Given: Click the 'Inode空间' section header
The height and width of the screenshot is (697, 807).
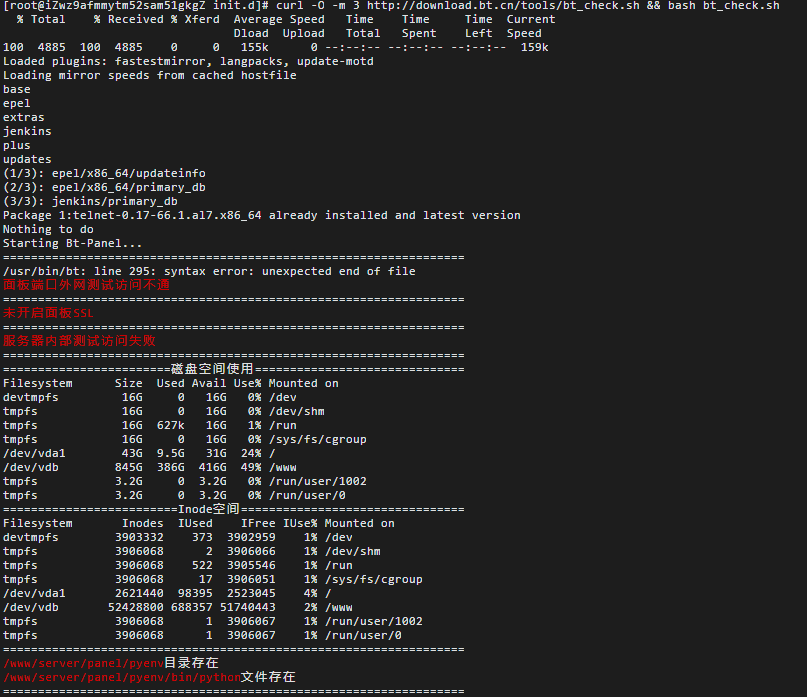Looking at the screenshot, I should tap(209, 509).
